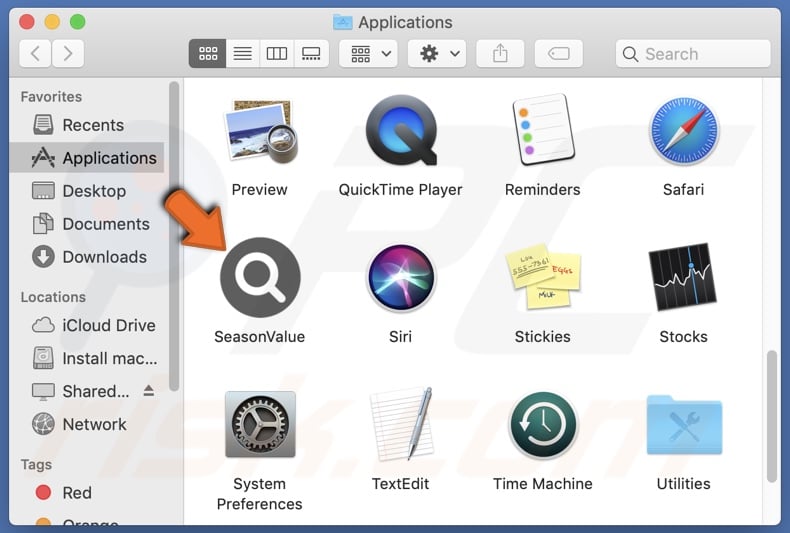Select Recents in the sidebar

87,125
